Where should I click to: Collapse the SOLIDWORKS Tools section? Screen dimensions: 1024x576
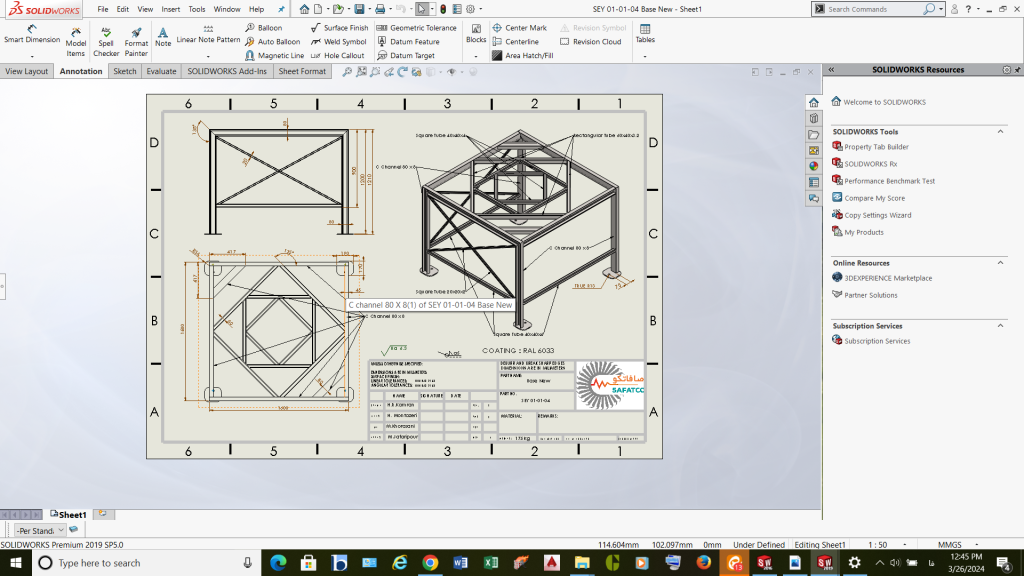pos(1000,132)
